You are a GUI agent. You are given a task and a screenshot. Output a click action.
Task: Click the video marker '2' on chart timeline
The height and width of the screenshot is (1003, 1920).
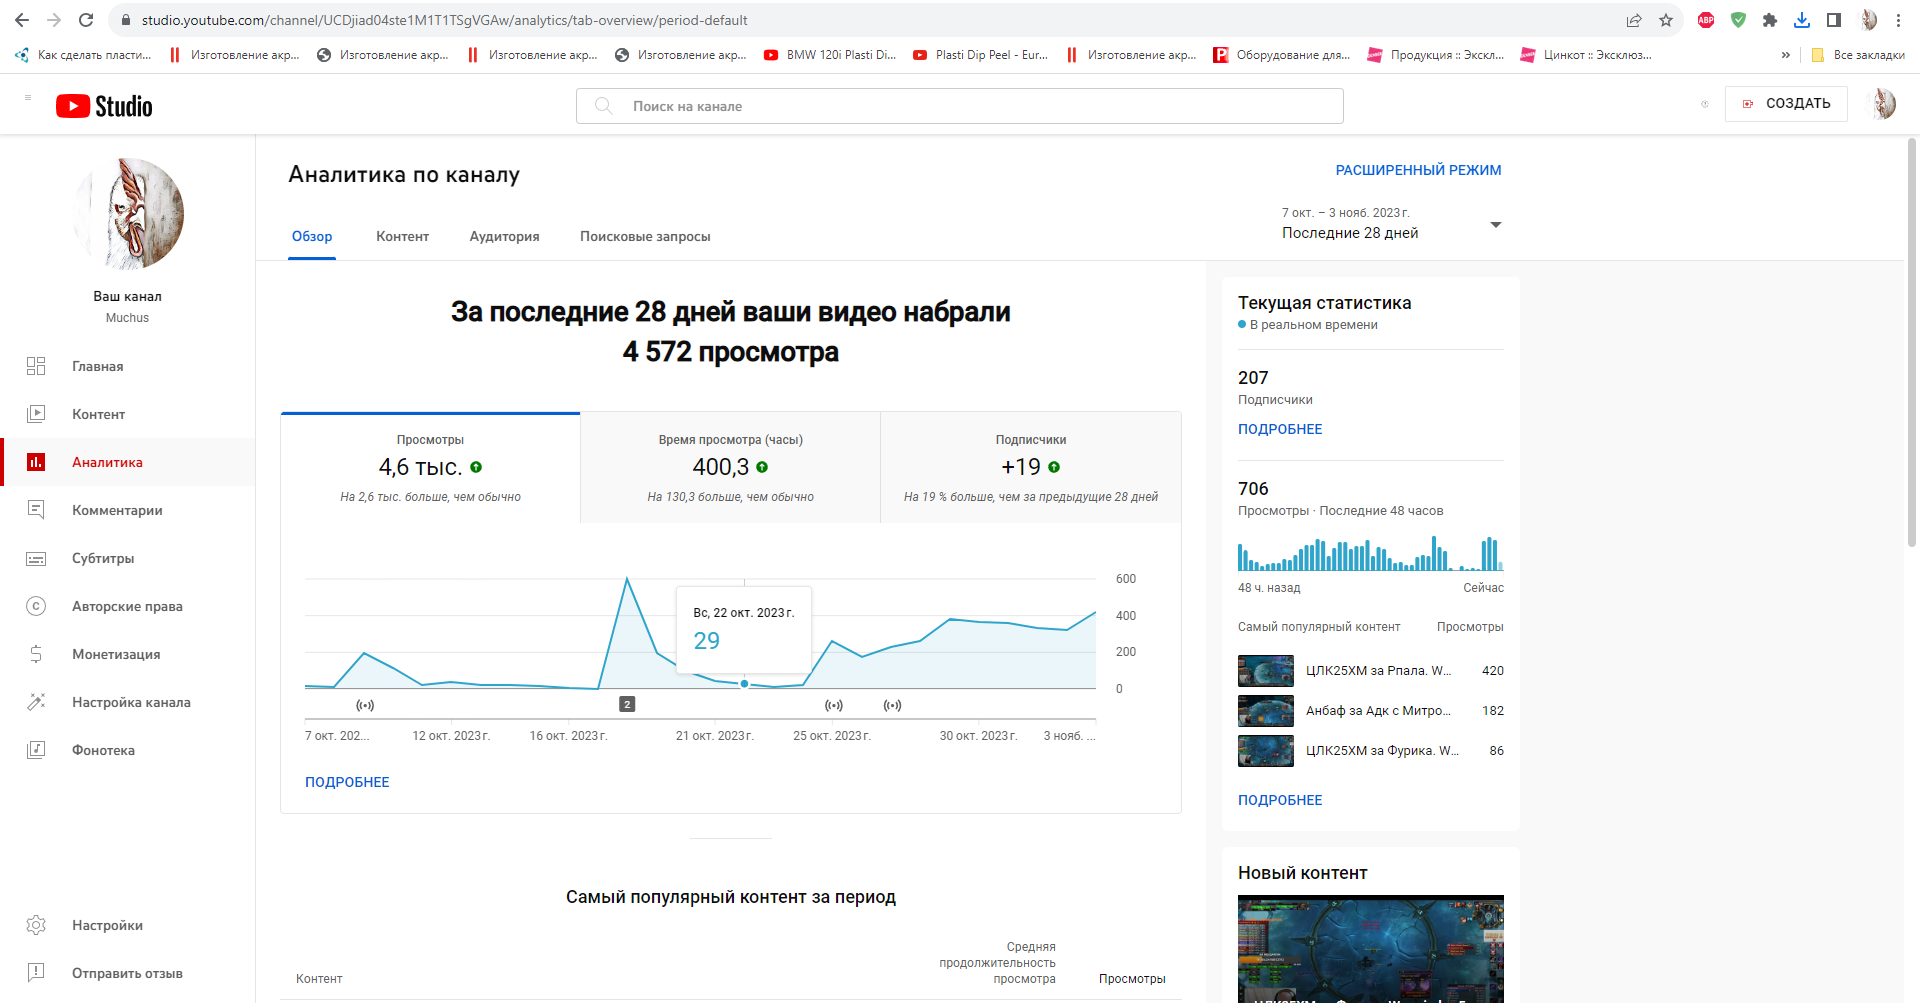(x=627, y=704)
